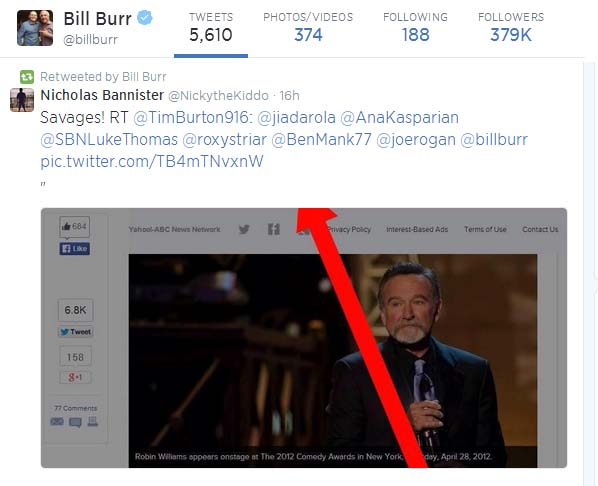The height and width of the screenshot is (486, 598).
Task: Click the Tweet share button
Action: tap(76, 332)
